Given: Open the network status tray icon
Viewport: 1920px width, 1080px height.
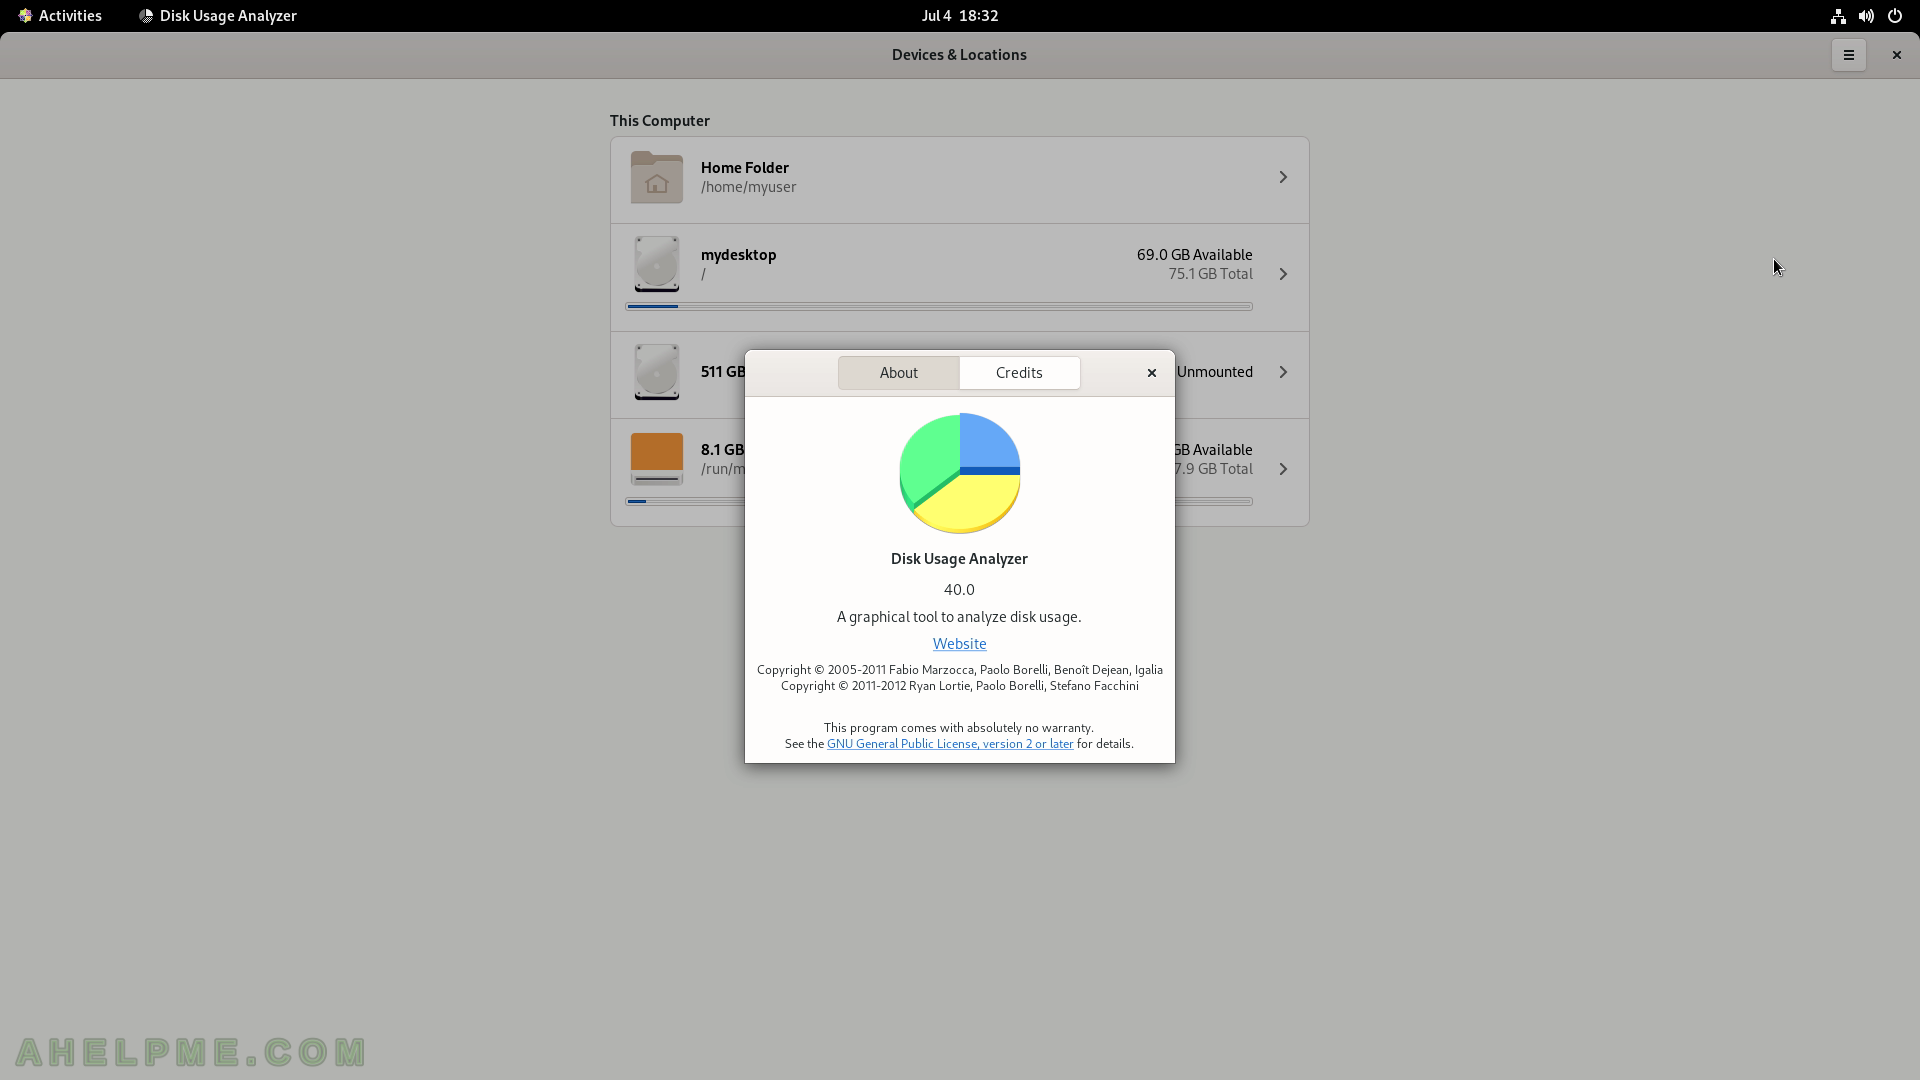Looking at the screenshot, I should click(x=1838, y=16).
